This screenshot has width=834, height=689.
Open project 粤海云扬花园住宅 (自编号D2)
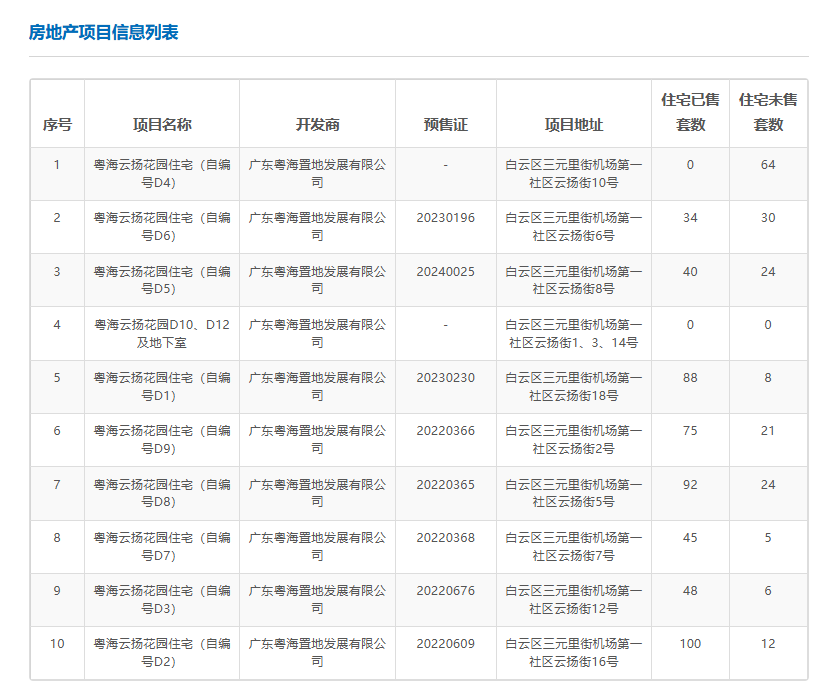click(x=162, y=653)
